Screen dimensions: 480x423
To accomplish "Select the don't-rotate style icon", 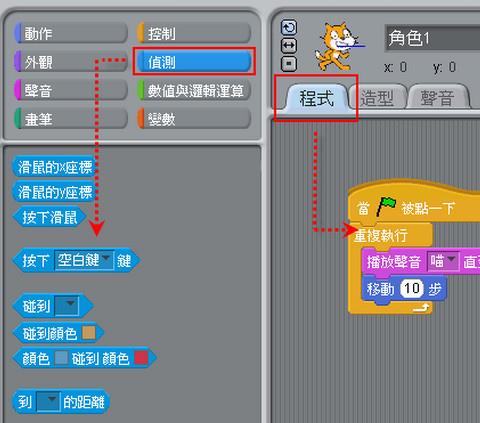I will point(289,63).
